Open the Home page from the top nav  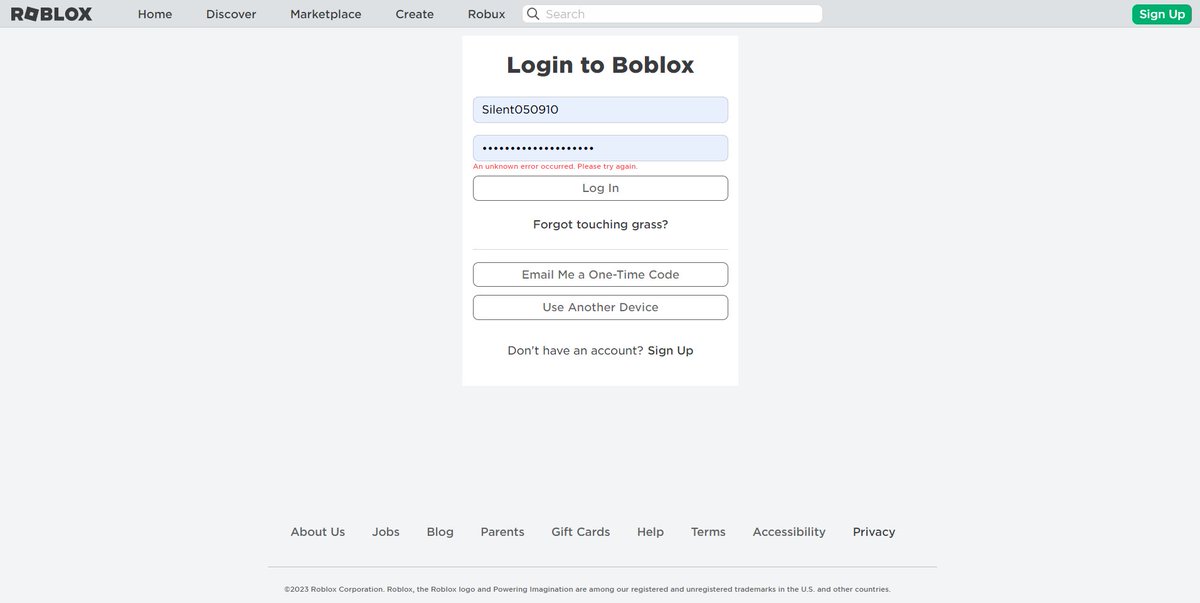(155, 14)
